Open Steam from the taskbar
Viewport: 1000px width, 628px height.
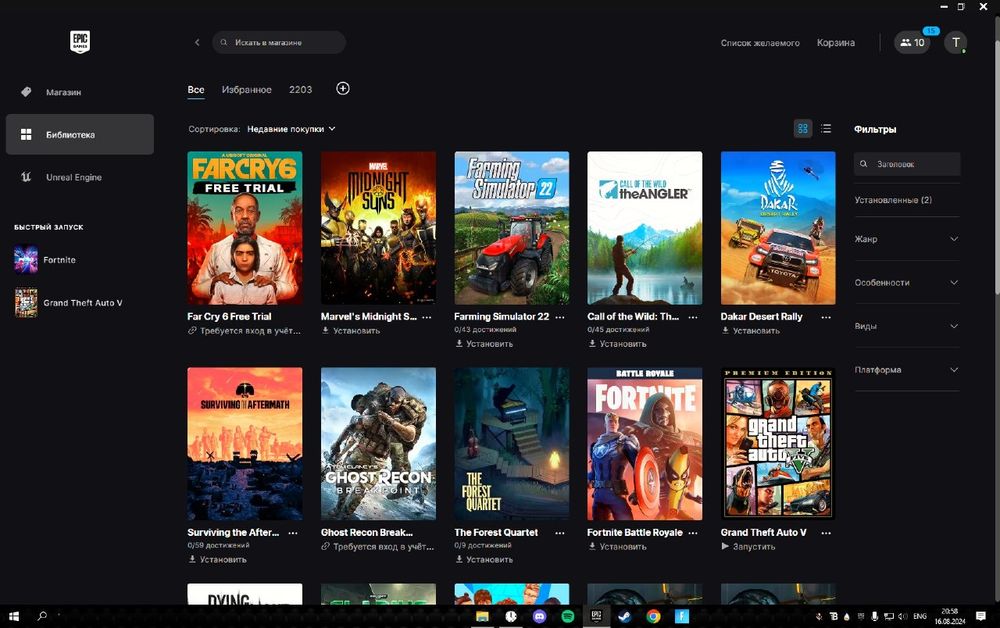coord(624,617)
